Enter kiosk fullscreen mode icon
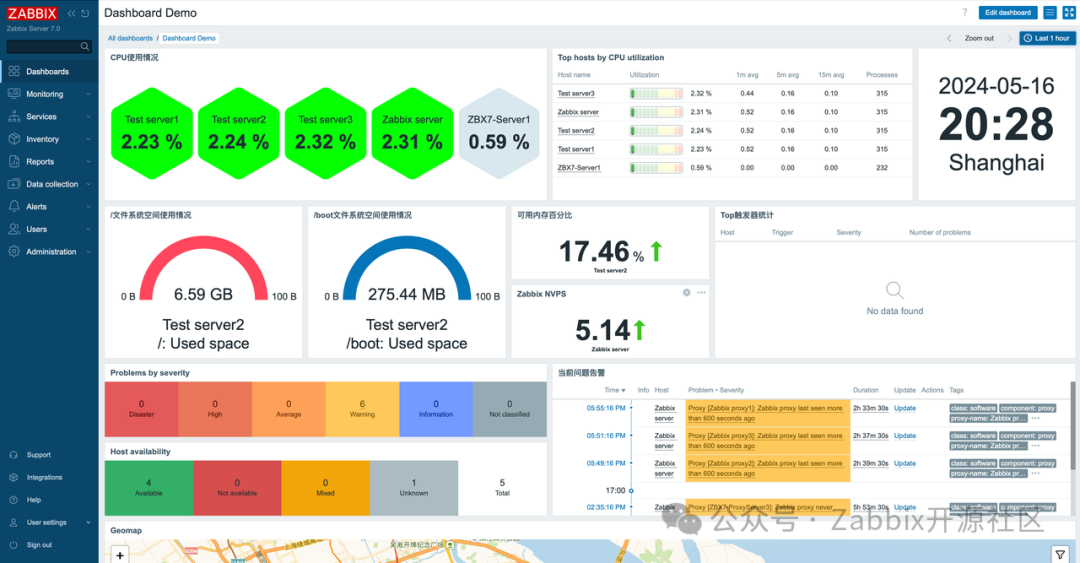This screenshot has width=1080, height=563. coord(1069,12)
